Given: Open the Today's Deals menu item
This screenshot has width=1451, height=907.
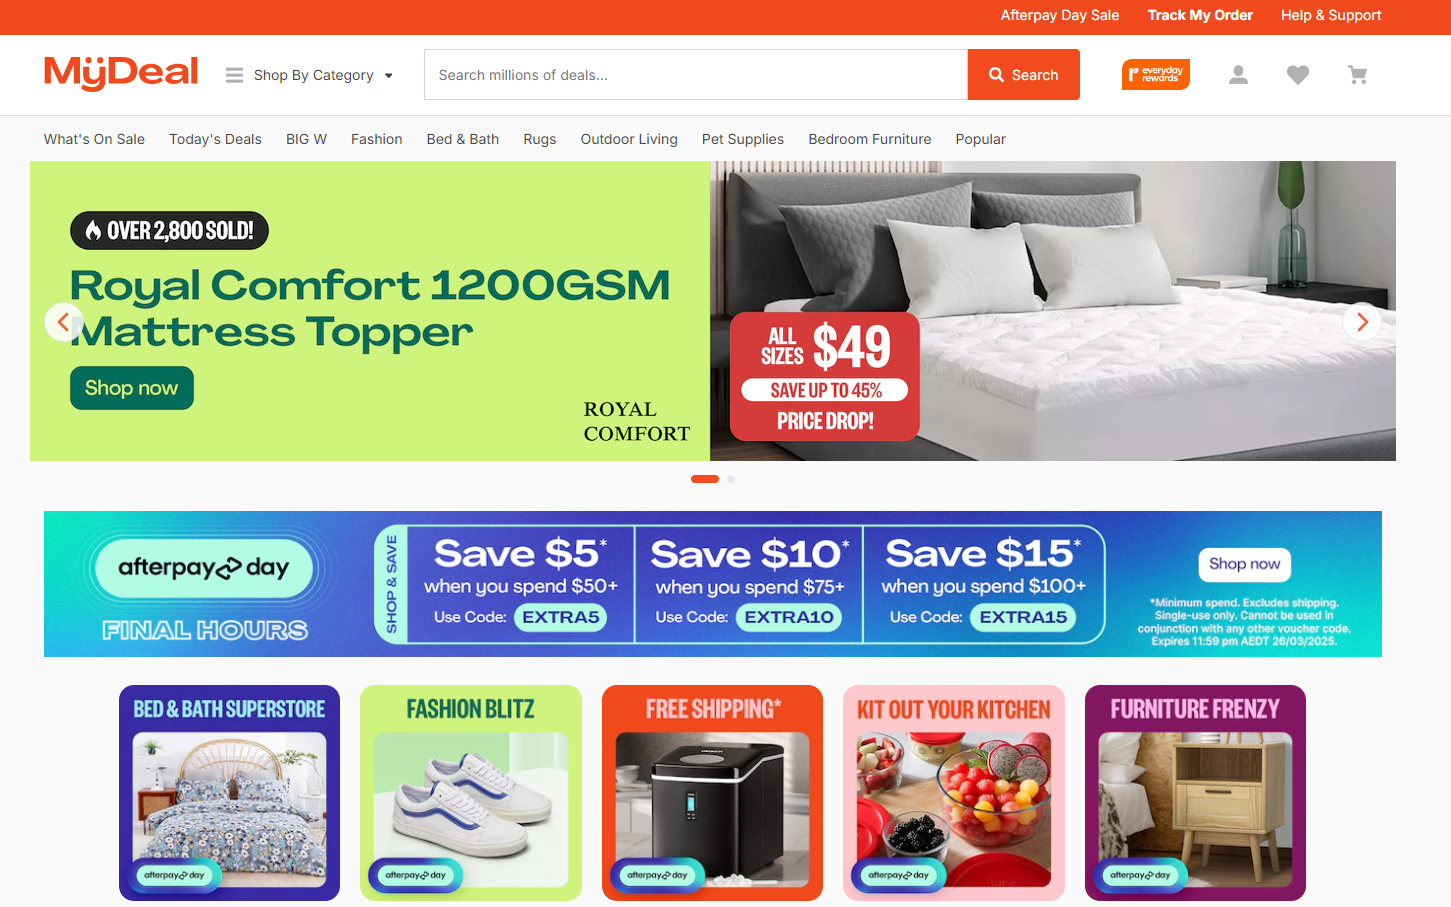Looking at the screenshot, I should [x=215, y=139].
